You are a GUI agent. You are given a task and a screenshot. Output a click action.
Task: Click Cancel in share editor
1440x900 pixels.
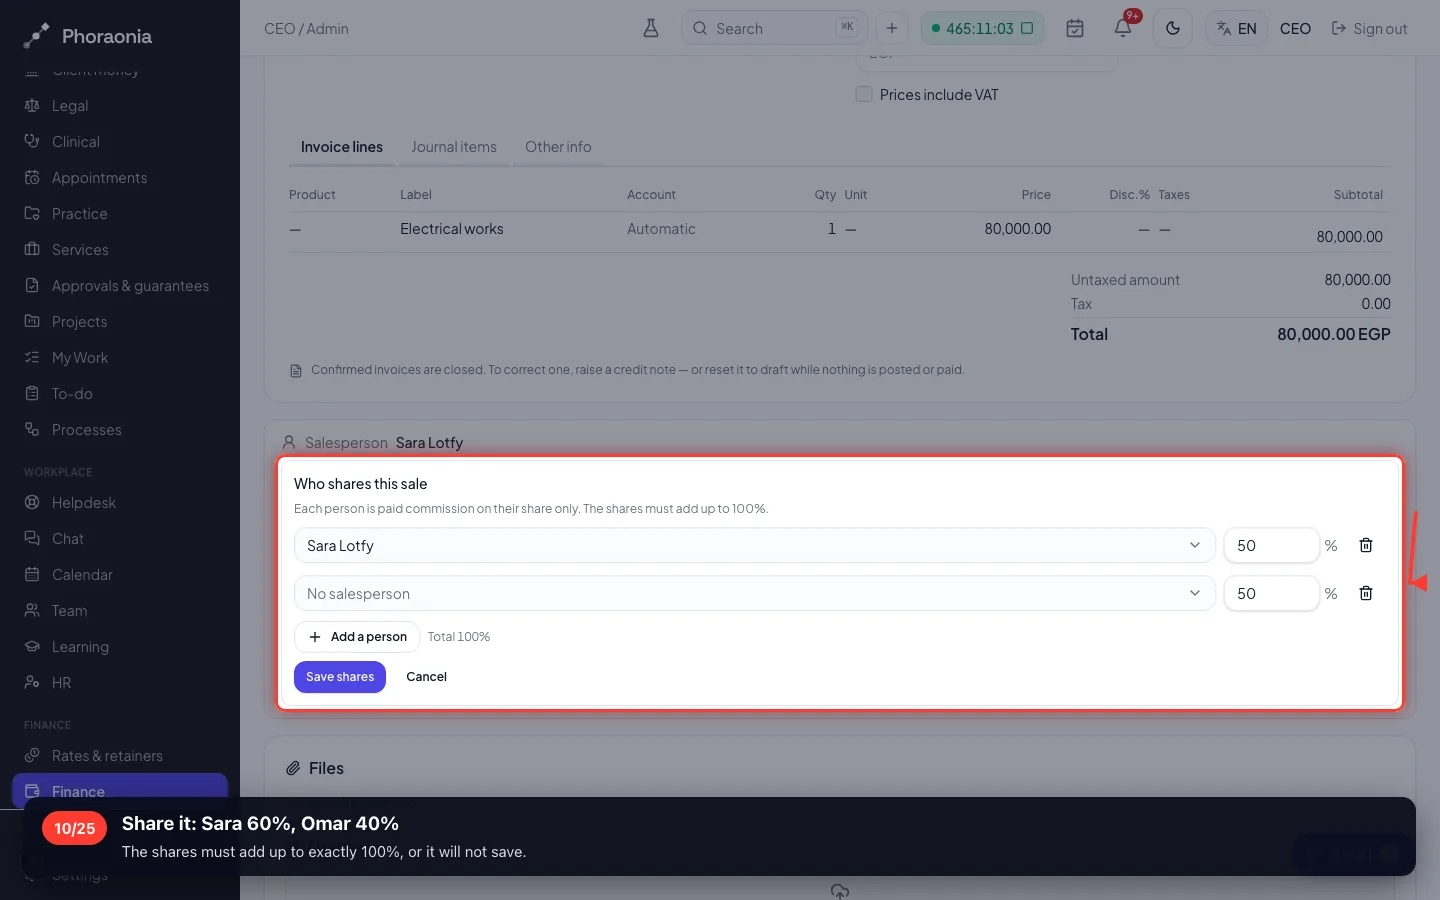pos(426,677)
